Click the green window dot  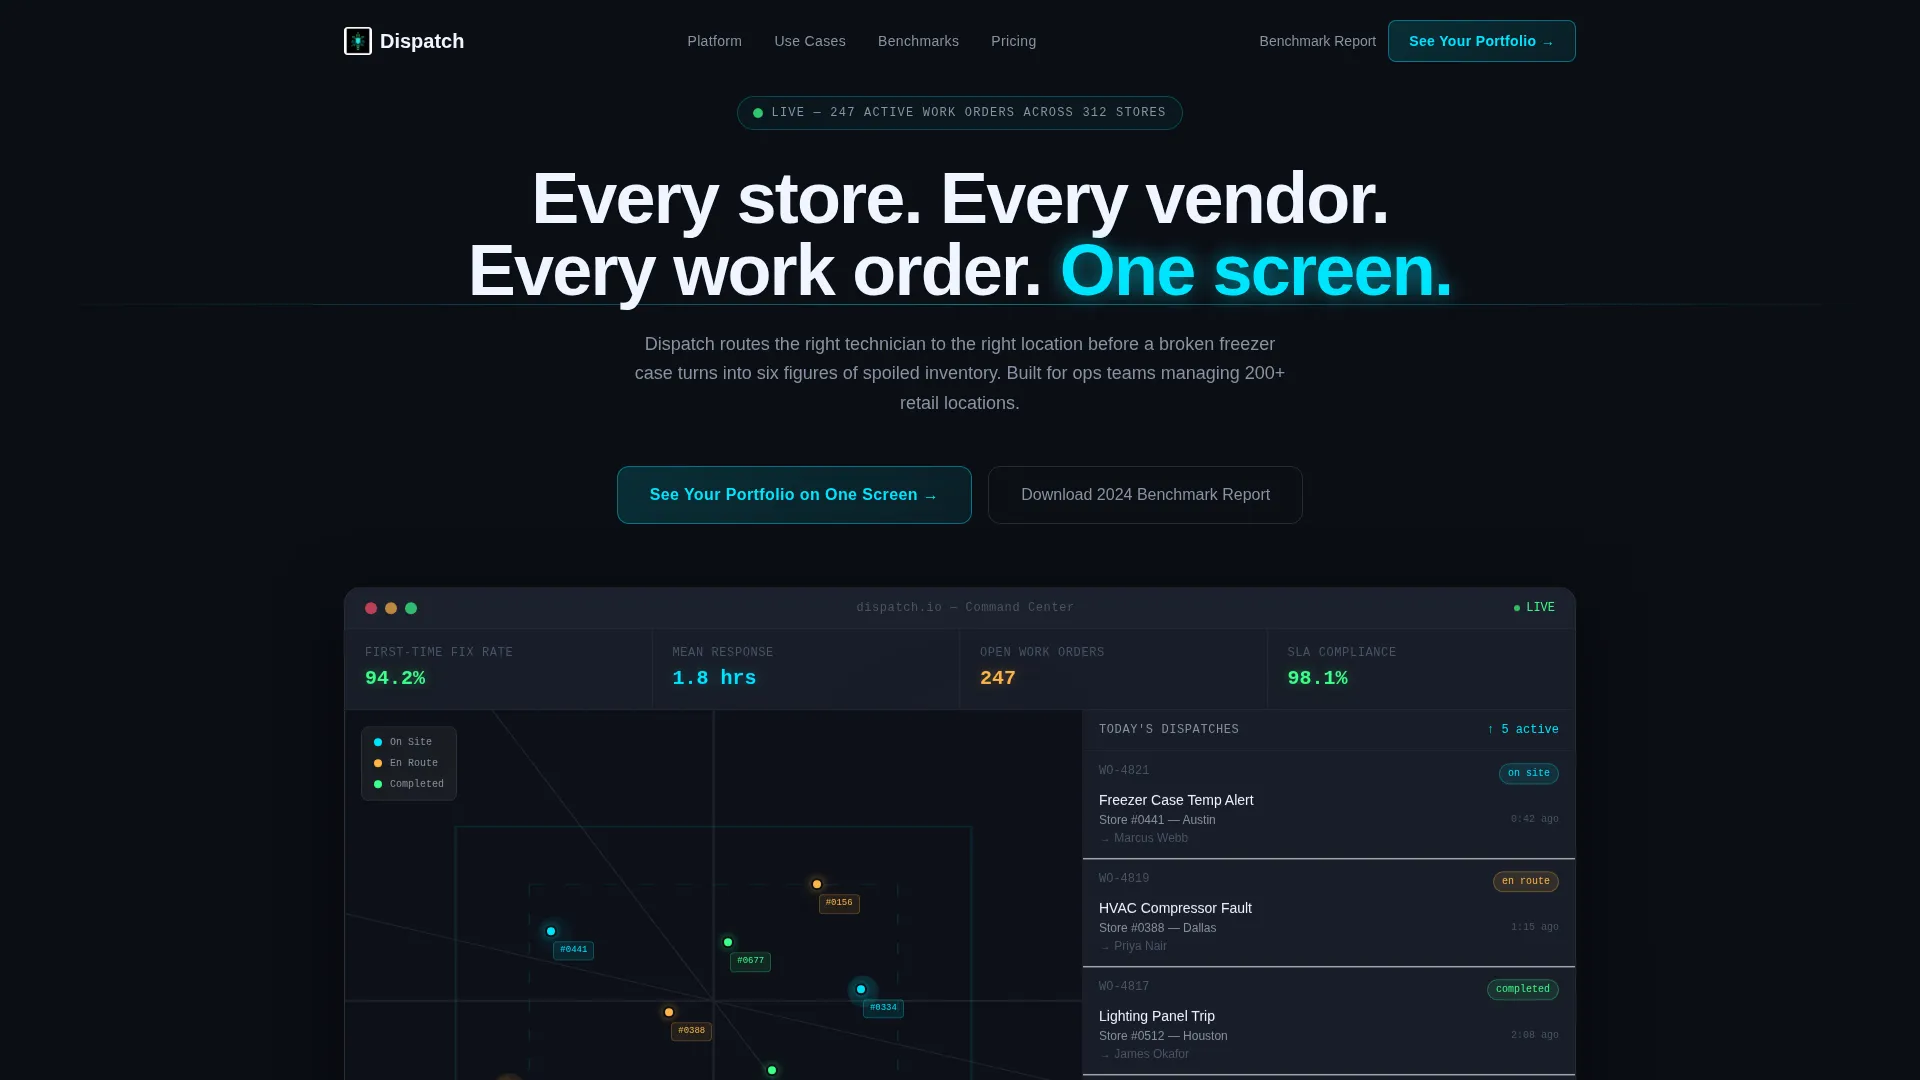[x=411, y=608]
